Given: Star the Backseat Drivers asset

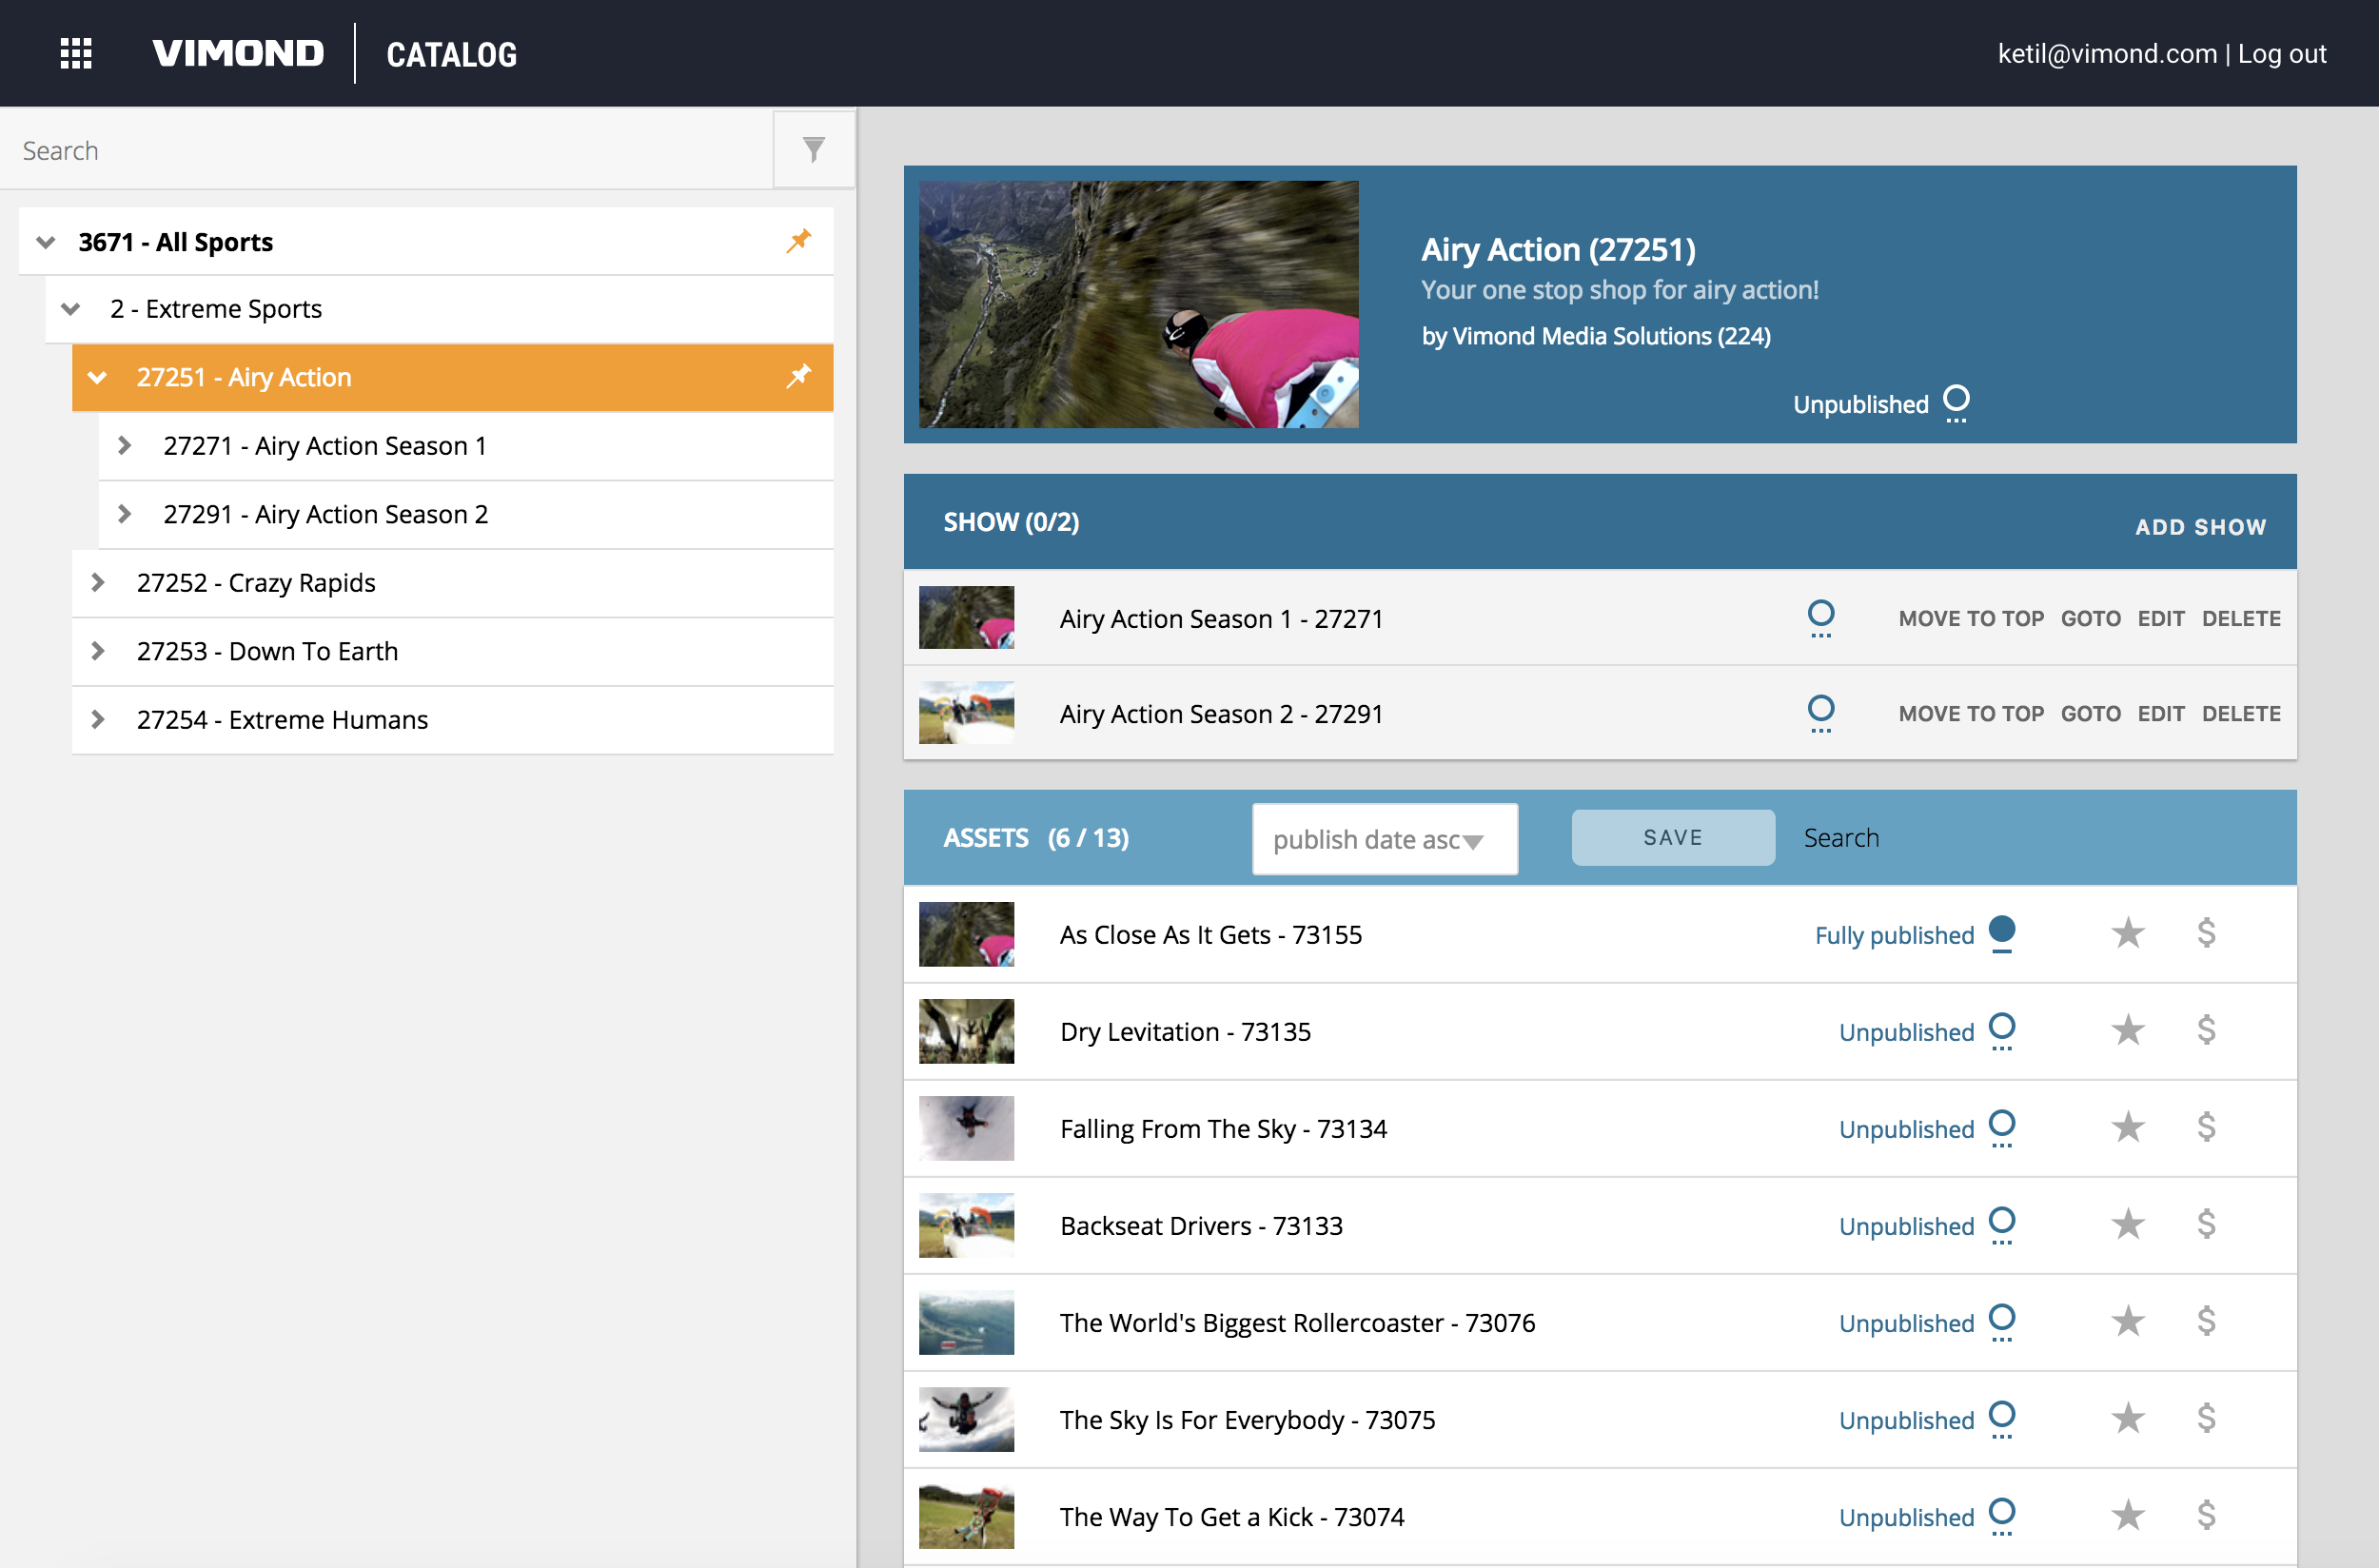Looking at the screenshot, I should pyautogui.click(x=2128, y=1224).
